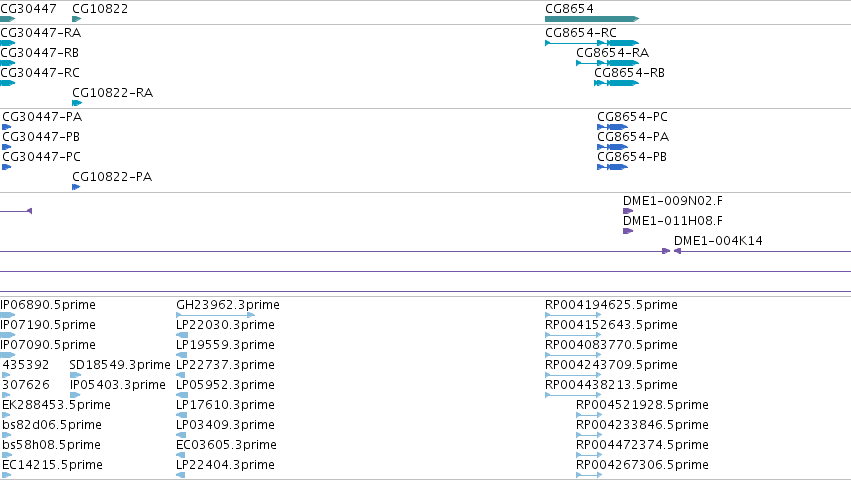Select the RP004083770.5prime EST label
Image resolution: width=851 pixels, height=480 pixels.
point(611,345)
